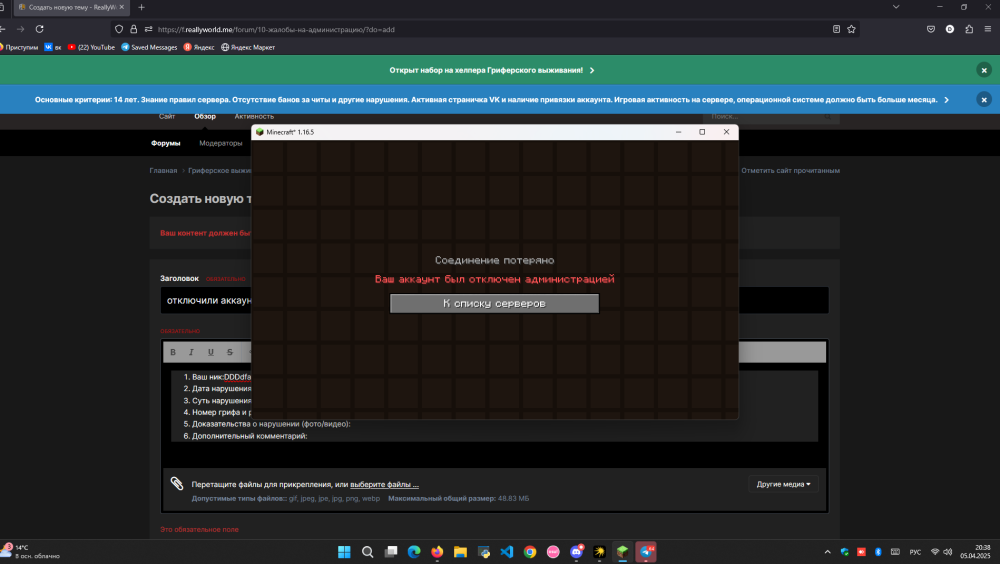The height and width of the screenshot is (564, 1000).
Task: Open Firefox account avatar icon
Action: 950,29
